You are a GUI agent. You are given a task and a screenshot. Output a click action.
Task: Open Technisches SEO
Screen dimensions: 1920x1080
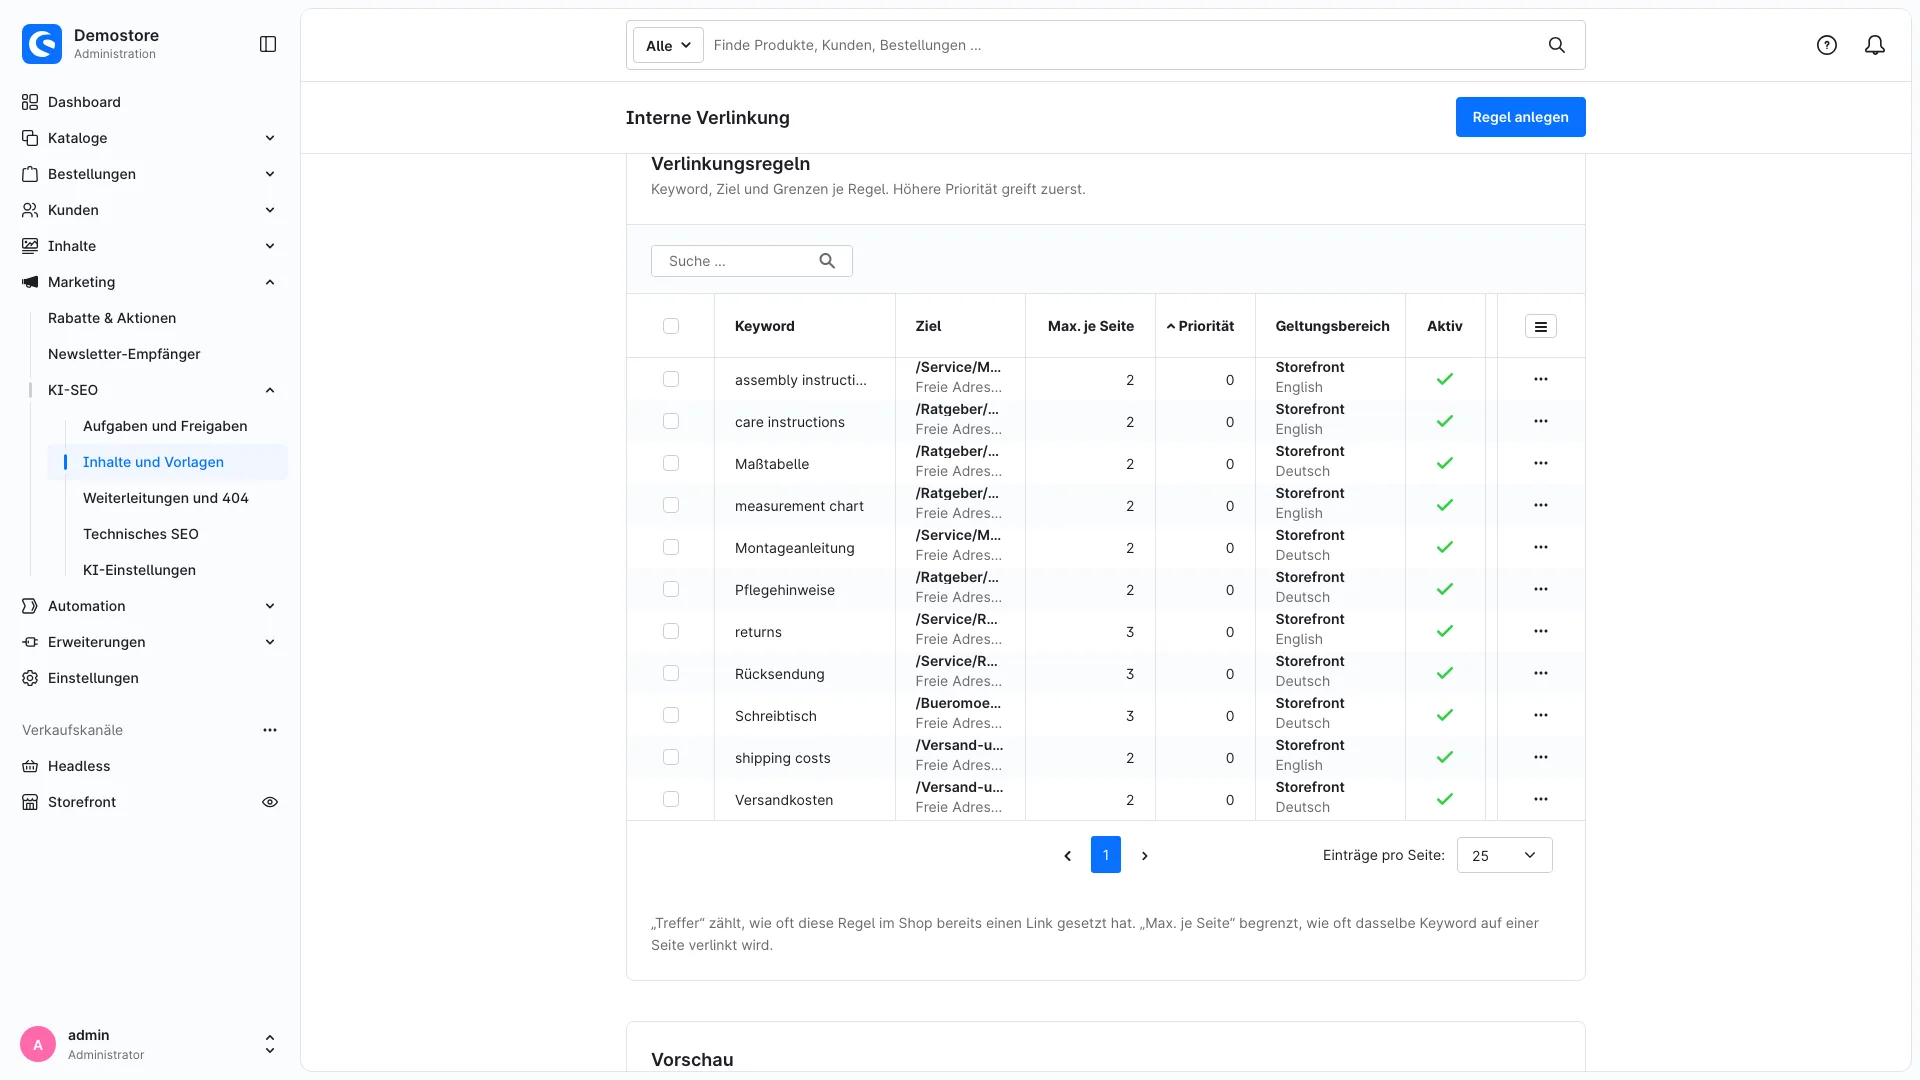pyautogui.click(x=141, y=534)
